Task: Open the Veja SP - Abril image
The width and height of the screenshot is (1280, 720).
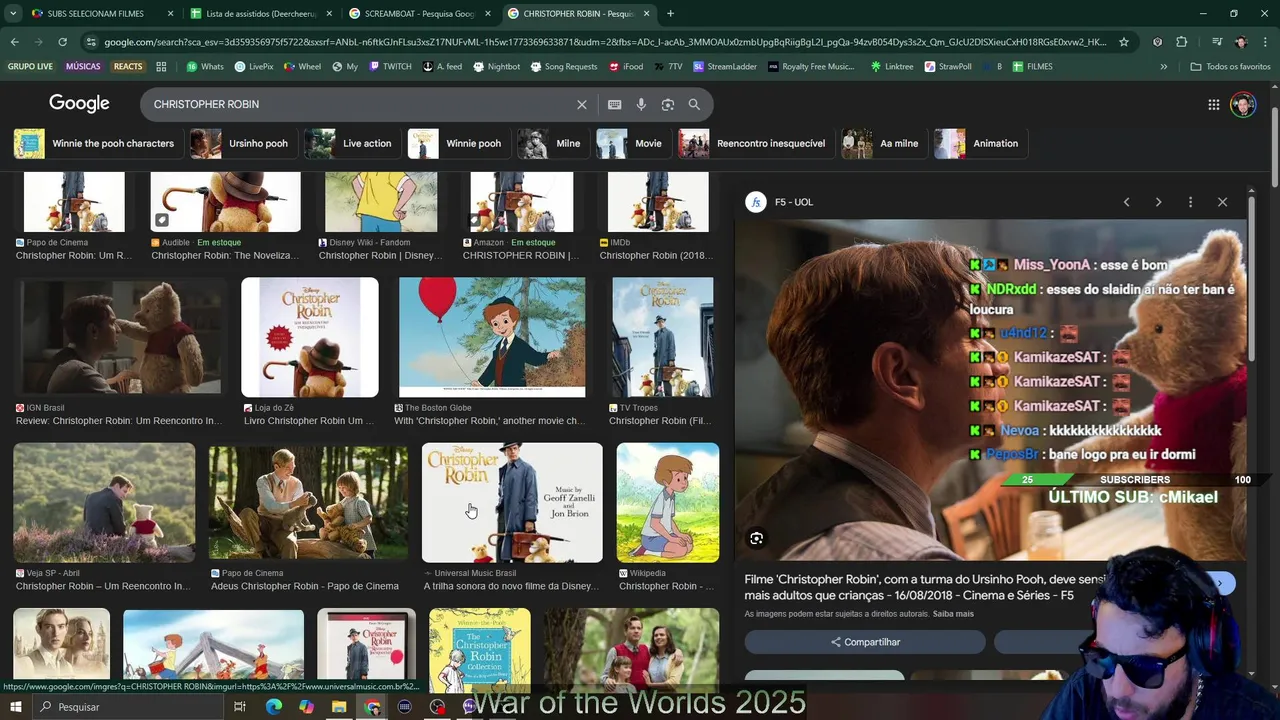Action: (x=104, y=502)
